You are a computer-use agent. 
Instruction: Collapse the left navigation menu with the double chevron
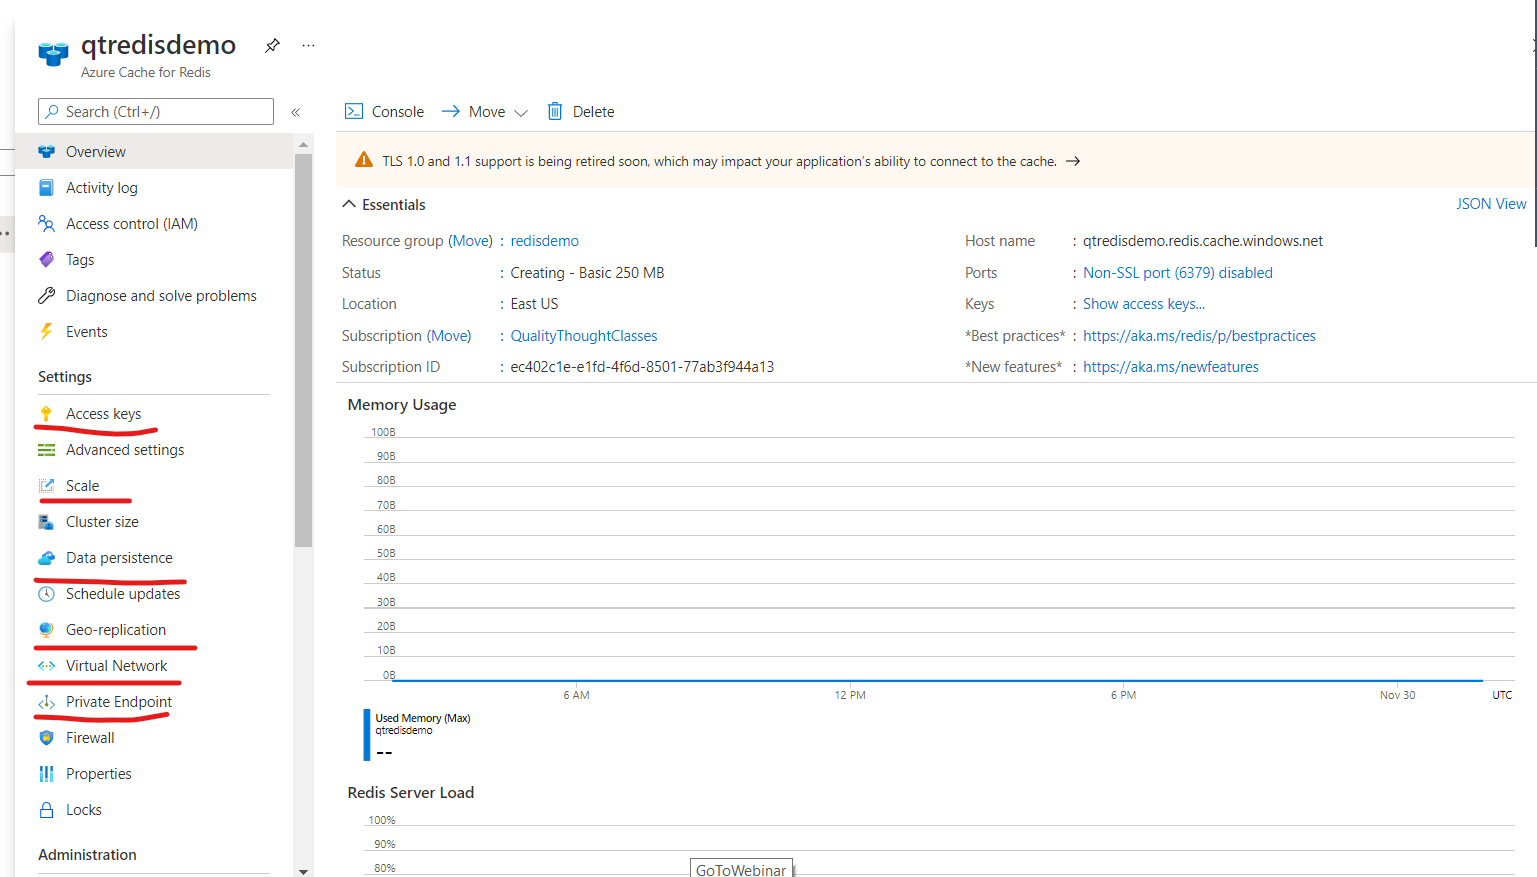coord(296,112)
